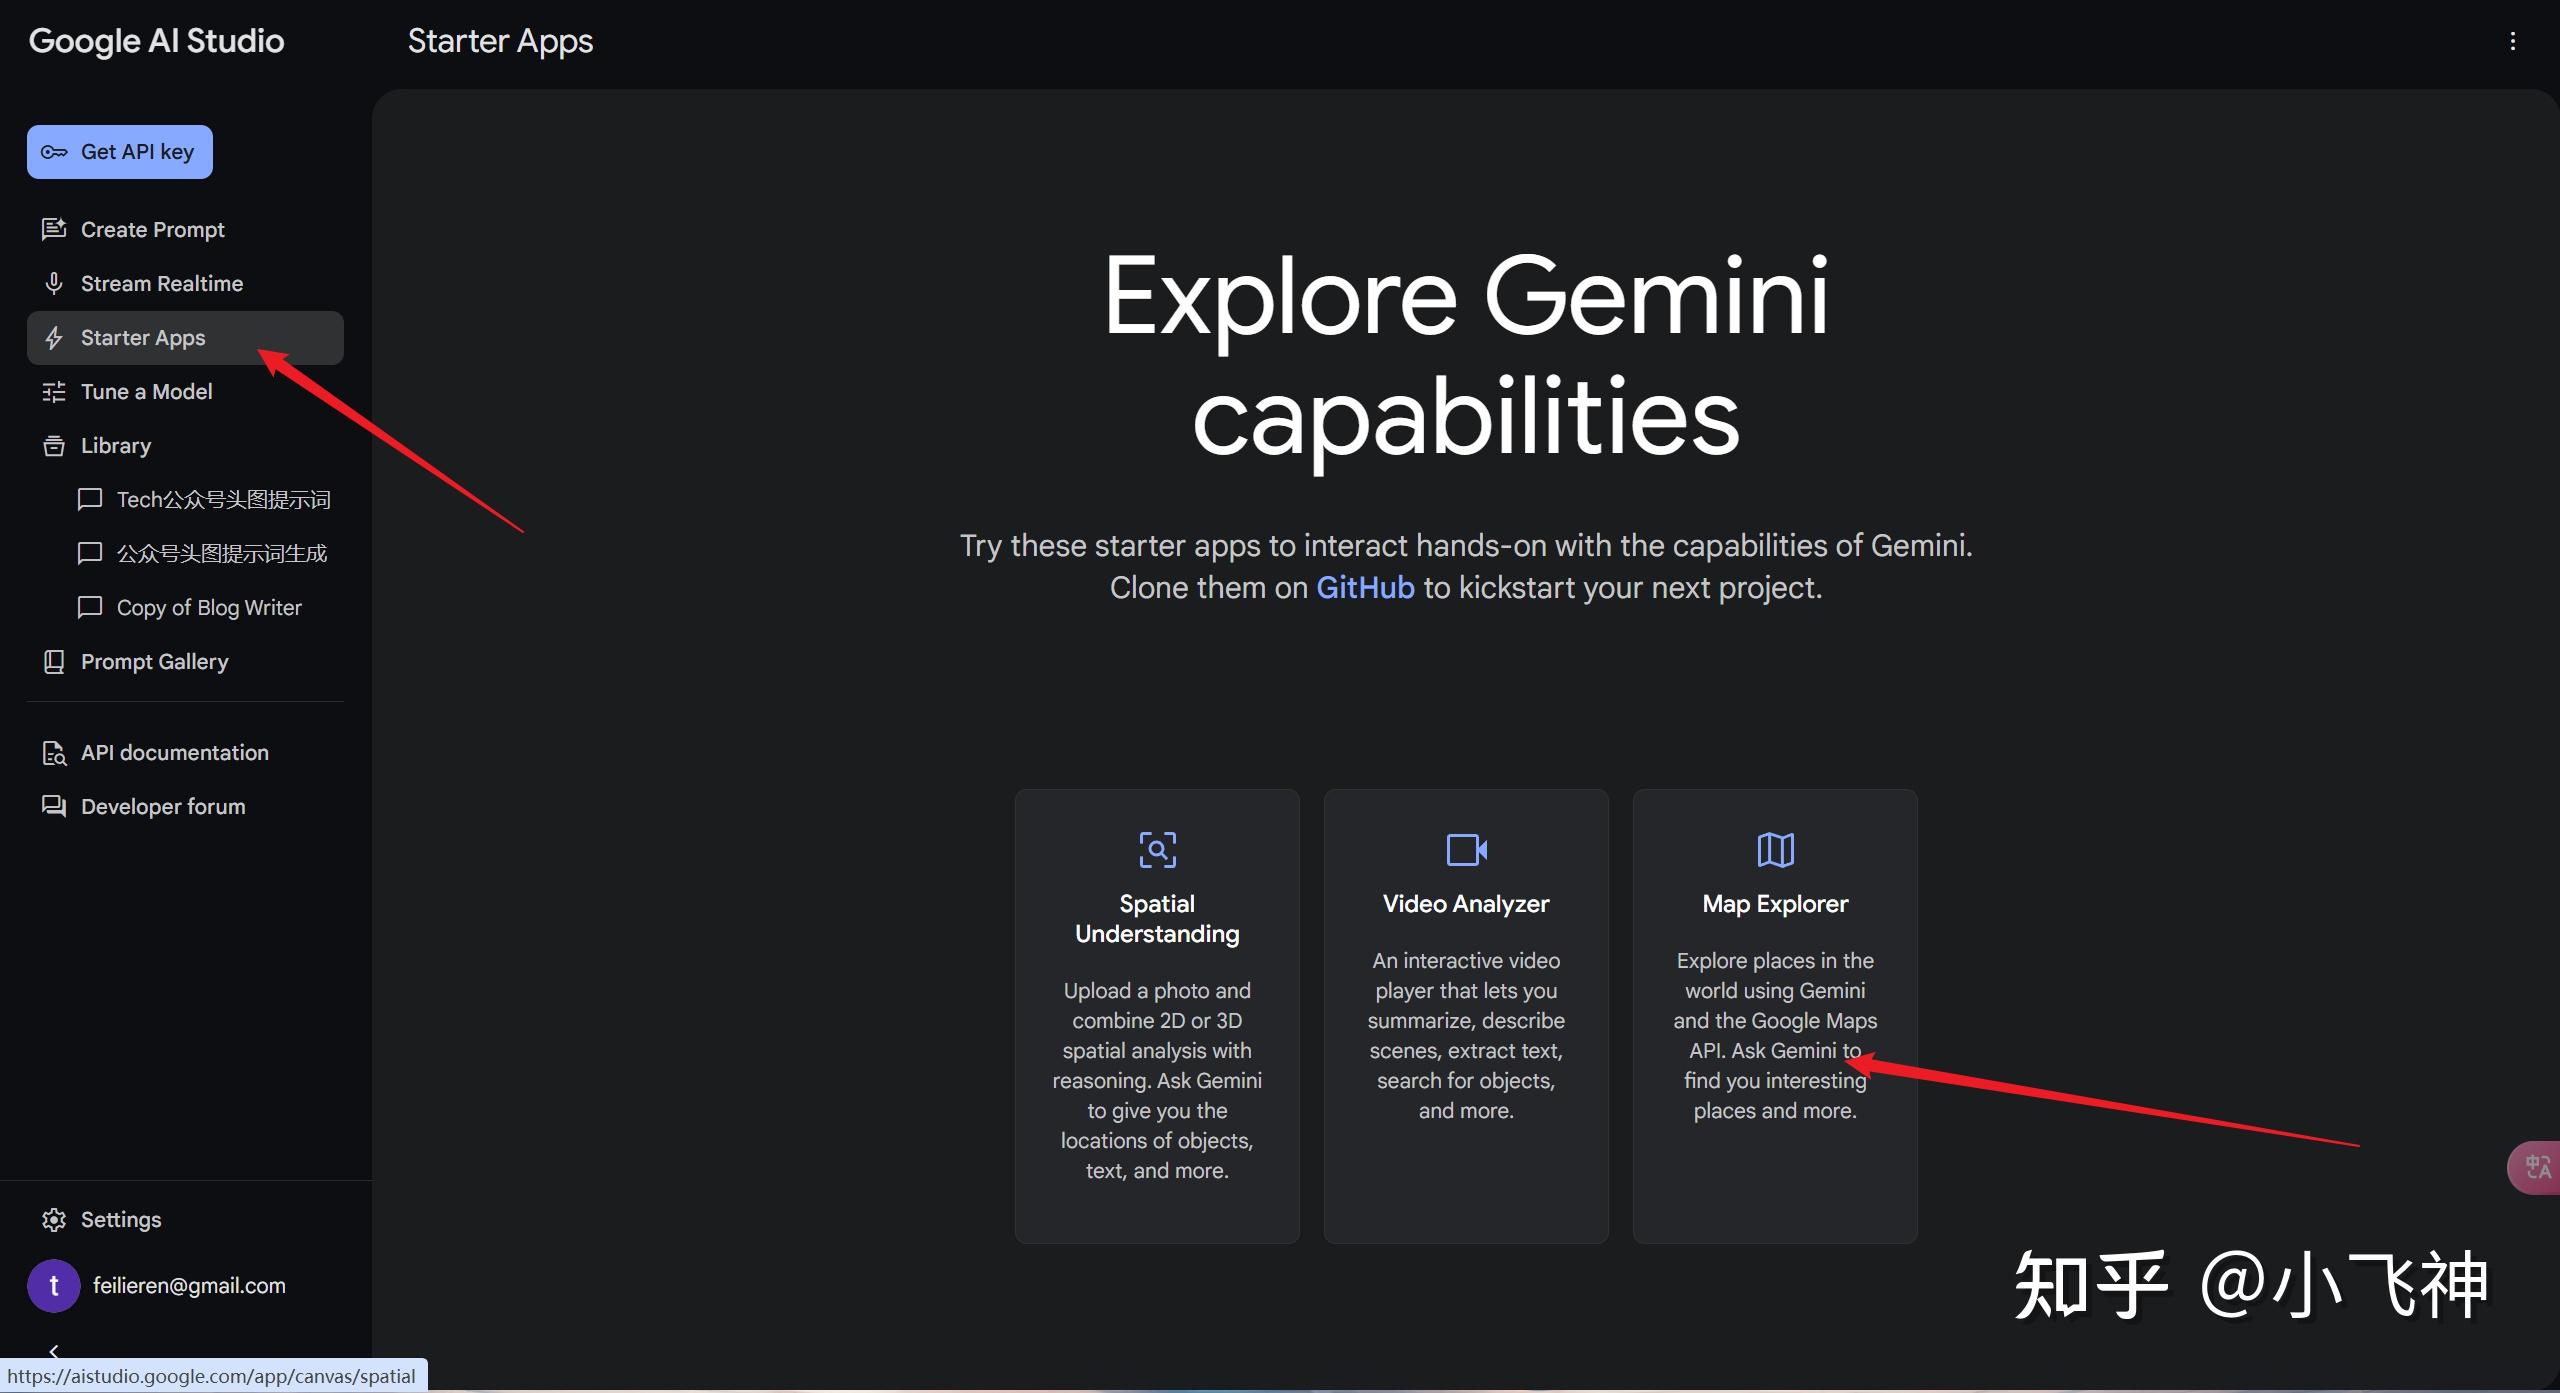Viewport: 2560px width, 1393px height.
Task: Click the Library icon in sidebar
Action: pos(53,445)
